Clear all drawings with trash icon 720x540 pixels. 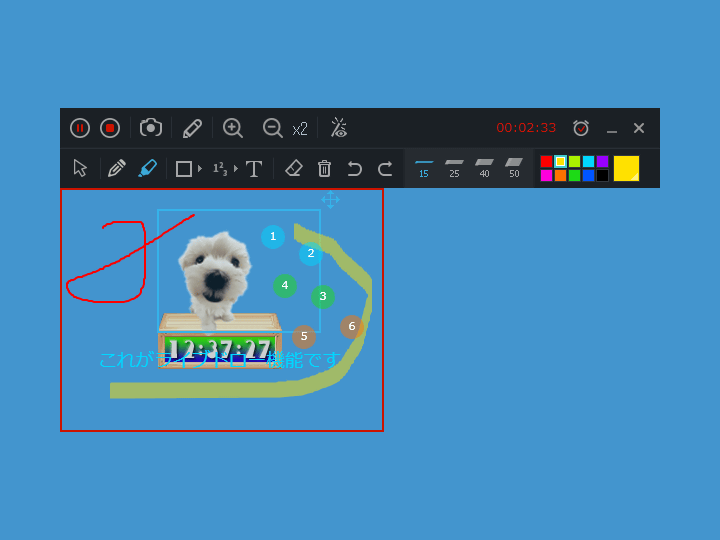pyautogui.click(x=324, y=168)
